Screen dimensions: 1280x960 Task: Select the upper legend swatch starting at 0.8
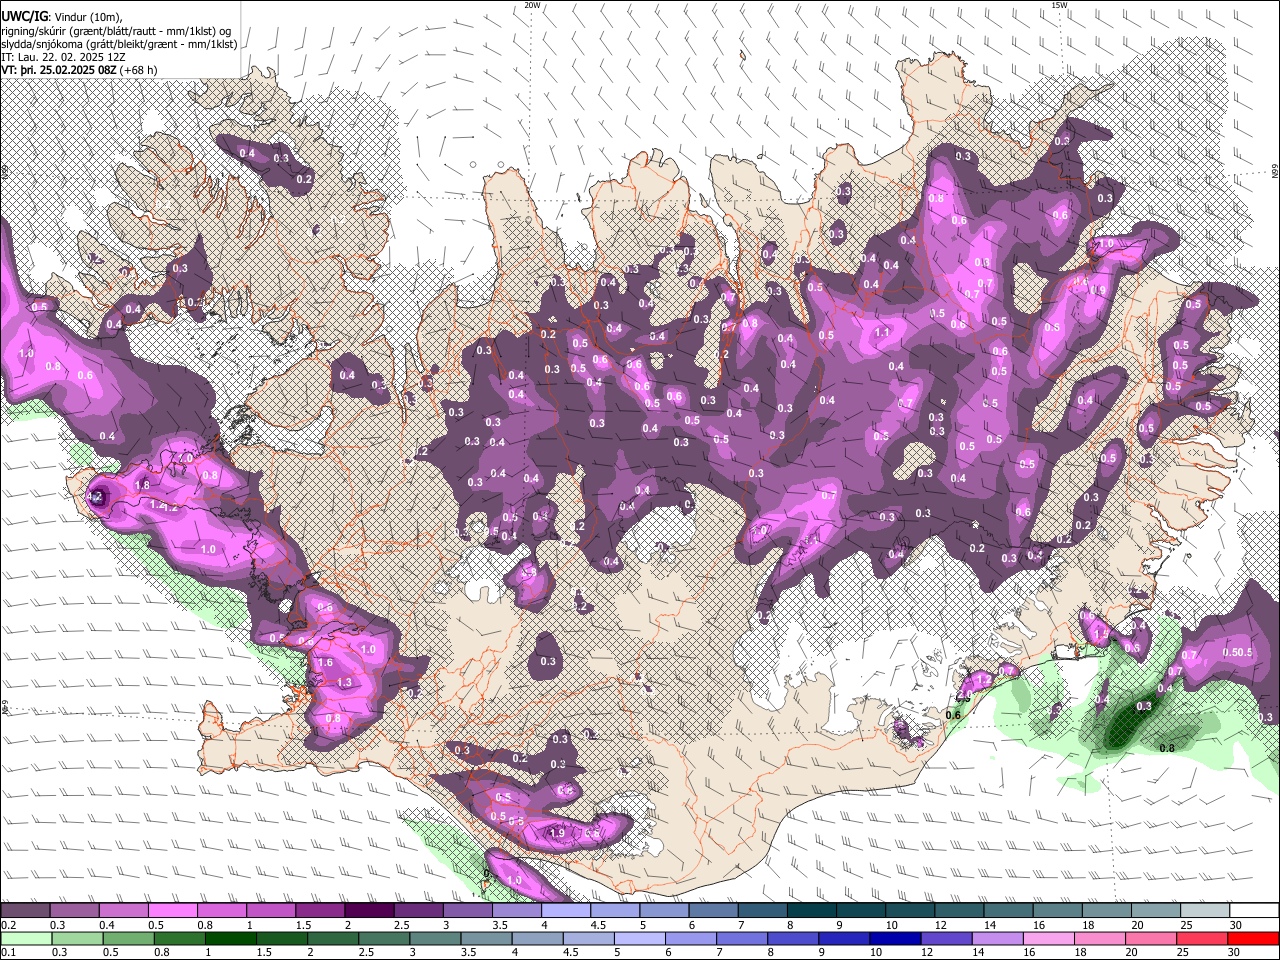(222, 911)
